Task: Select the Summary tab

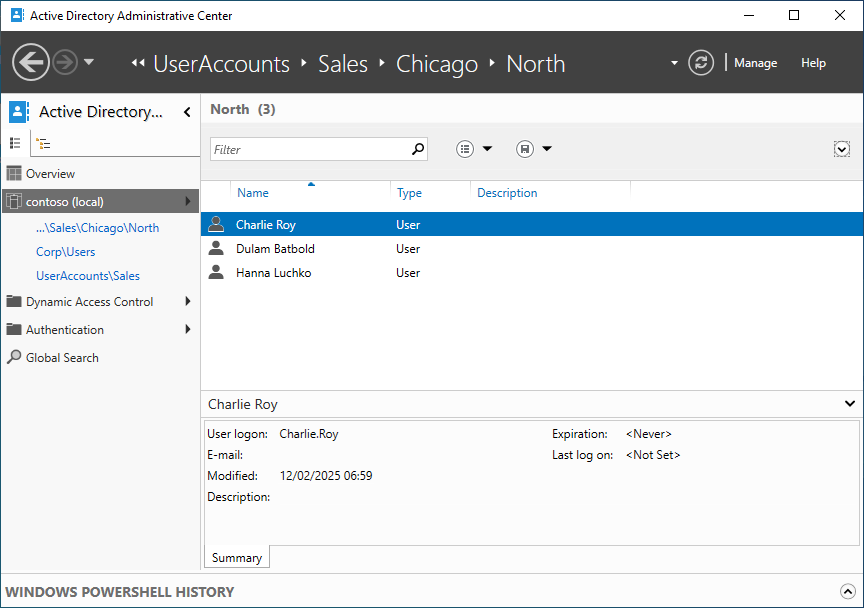Action: [x=237, y=558]
